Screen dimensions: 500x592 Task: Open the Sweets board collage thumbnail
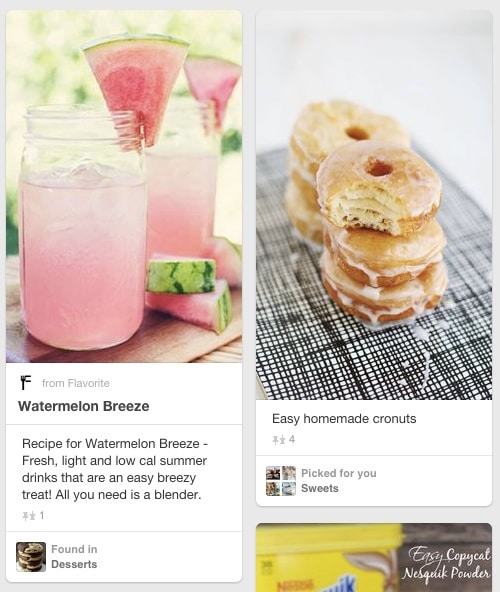pyautogui.click(x=281, y=481)
